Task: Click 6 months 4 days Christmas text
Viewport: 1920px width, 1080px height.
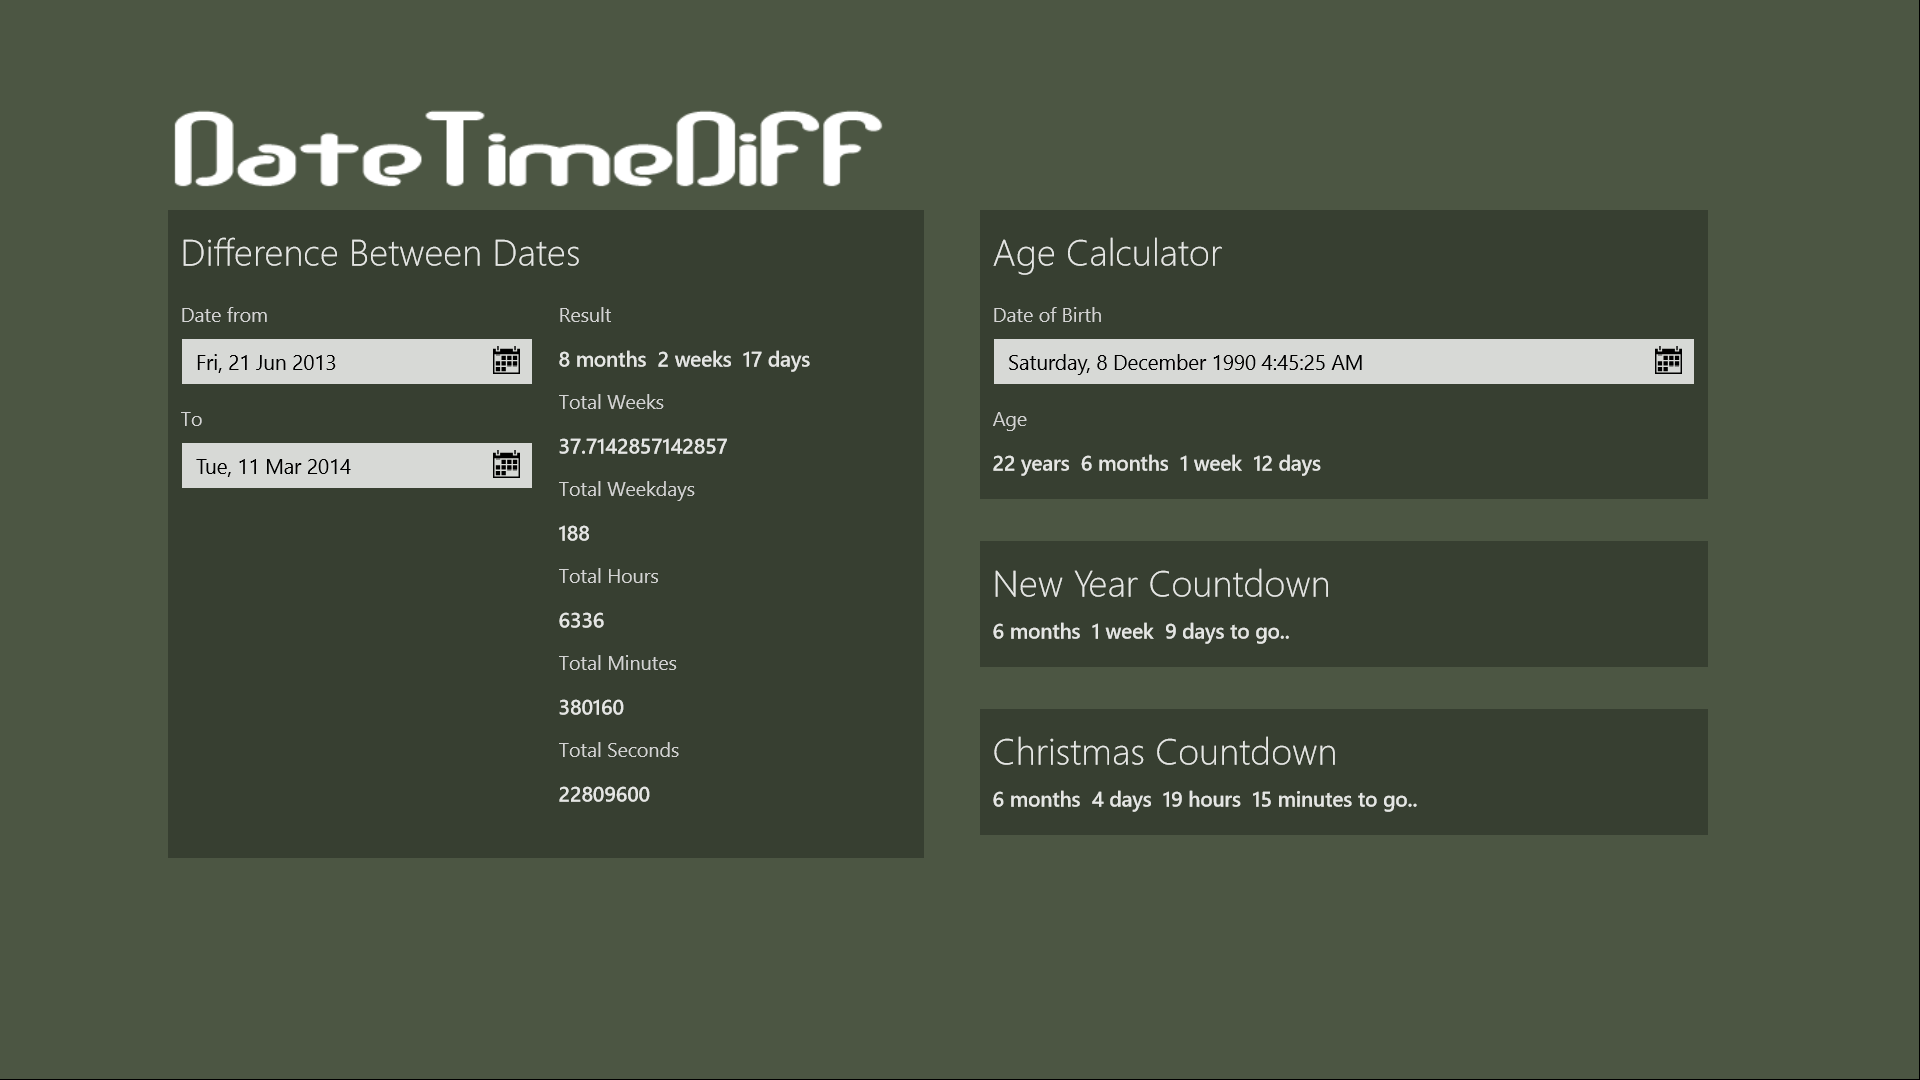Action: click(1204, 800)
